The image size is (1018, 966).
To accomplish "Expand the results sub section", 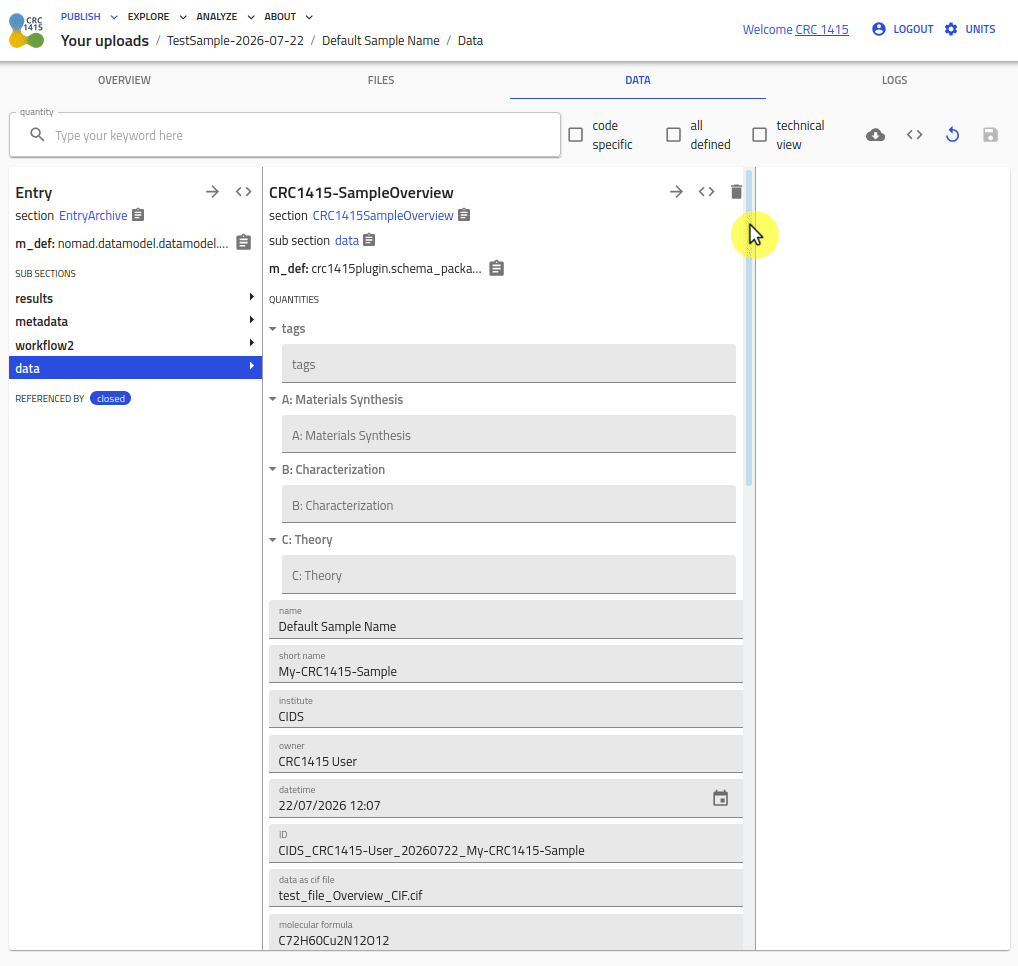I will (135, 299).
